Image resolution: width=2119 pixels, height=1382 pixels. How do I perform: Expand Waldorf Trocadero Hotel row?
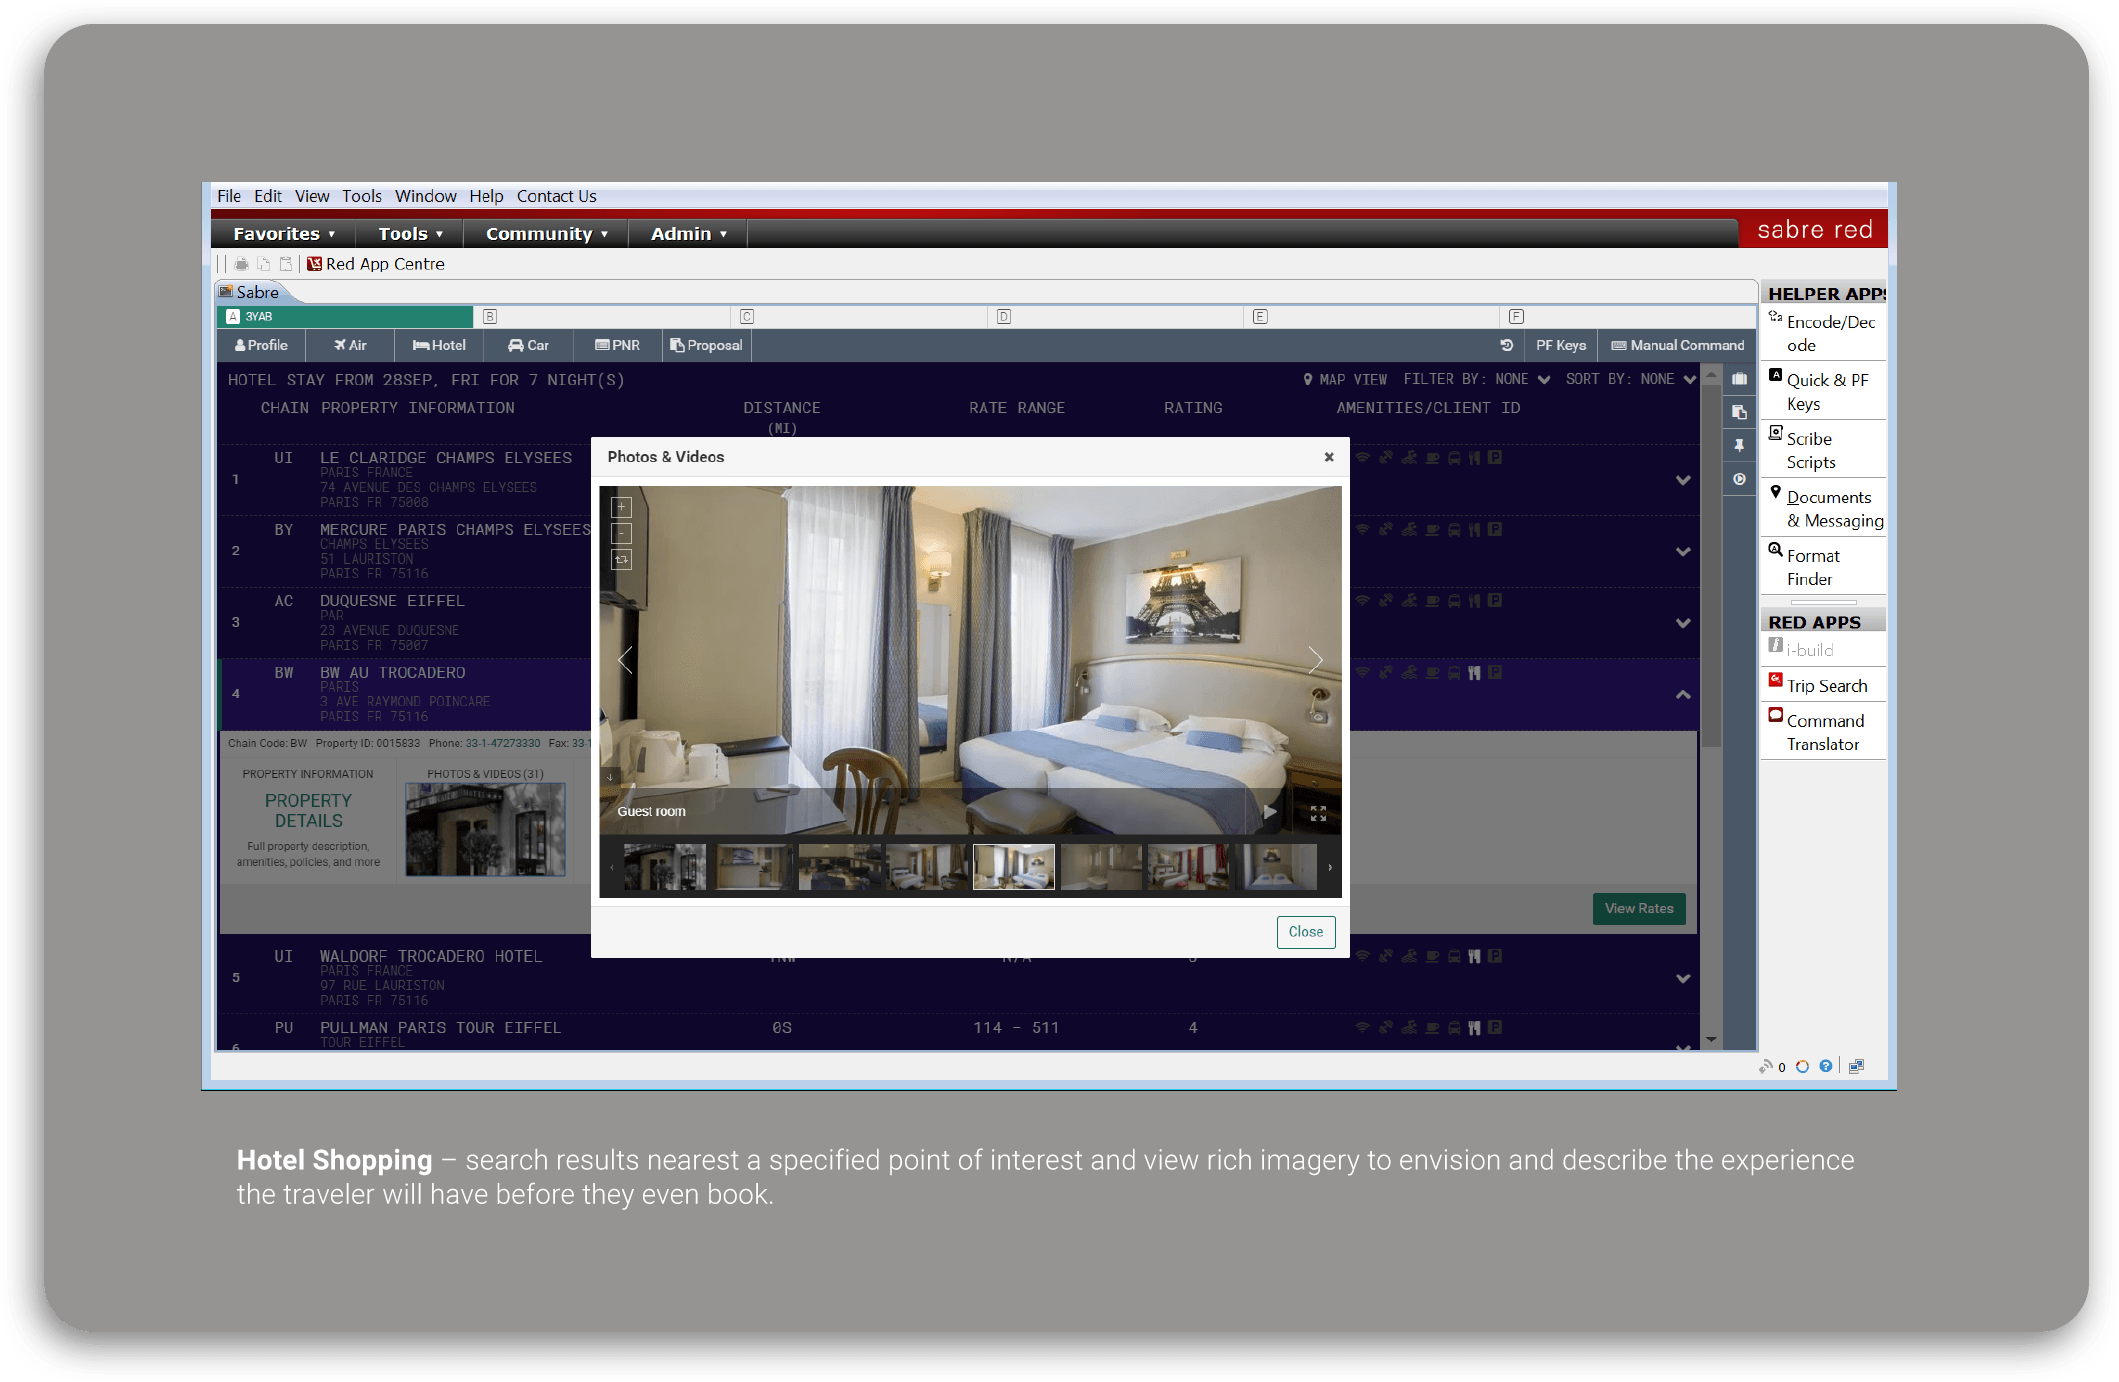coord(1683,978)
